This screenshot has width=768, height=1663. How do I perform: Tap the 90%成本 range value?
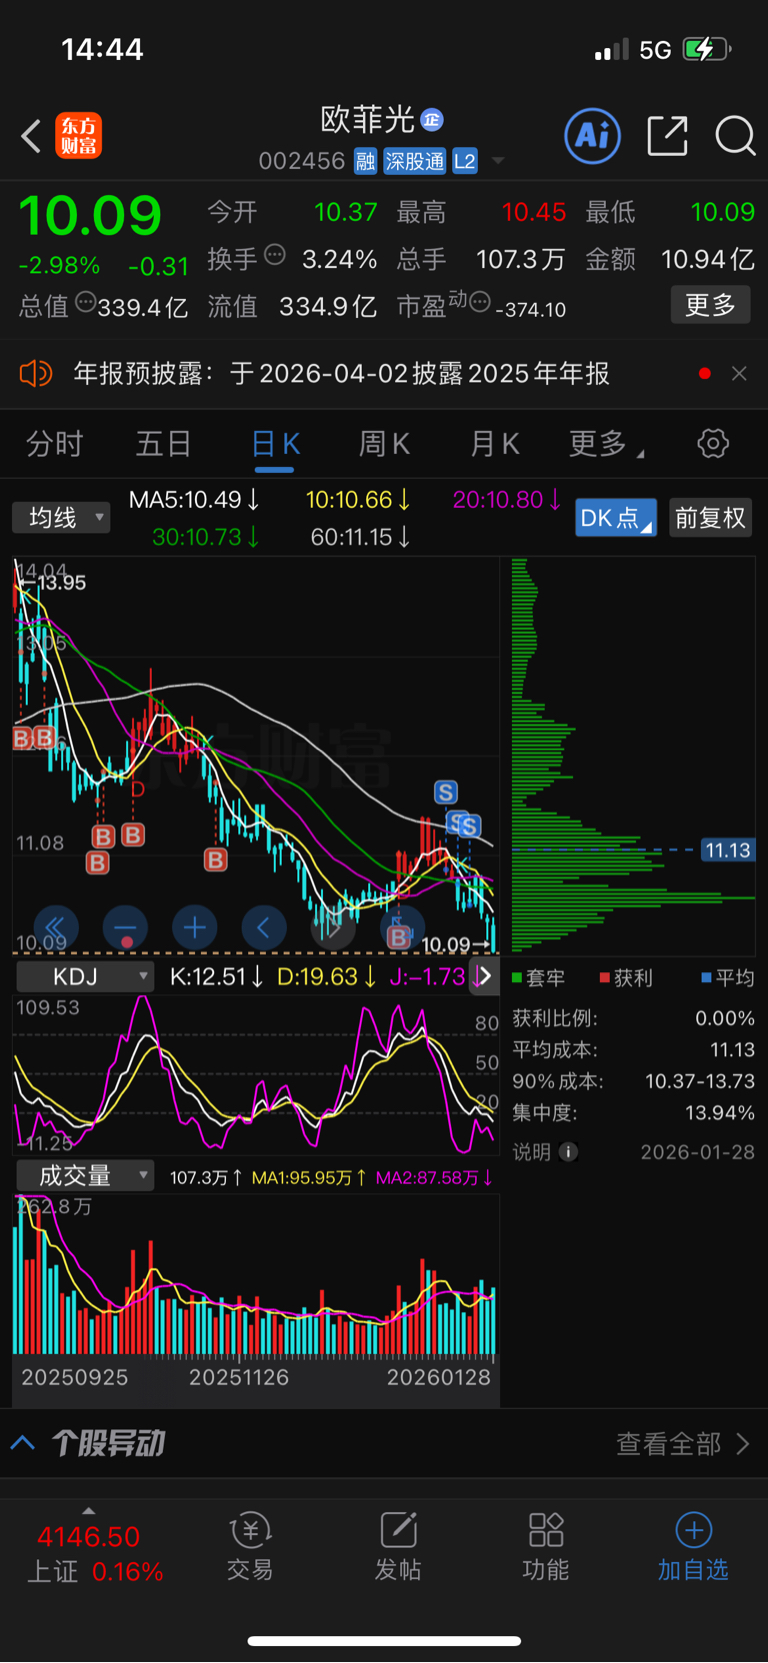[700, 1082]
